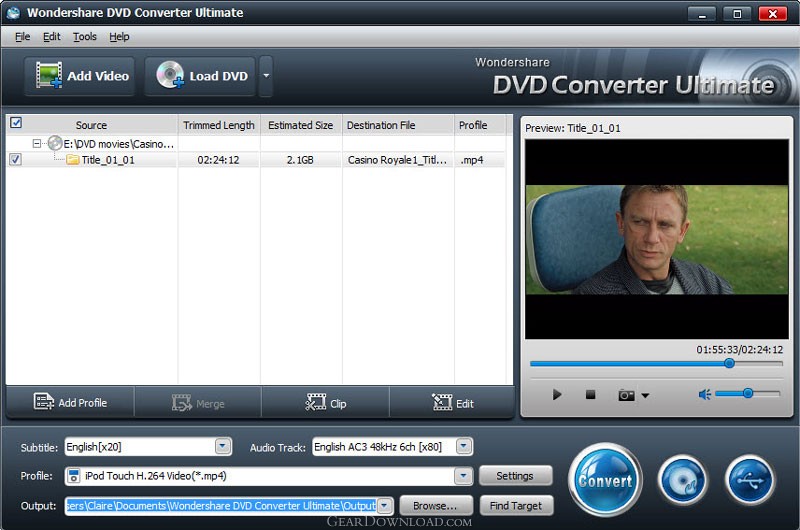Image resolution: width=800 pixels, height=530 pixels.
Task: Open the snapshot options dropdown arrow
Action: tap(645, 395)
